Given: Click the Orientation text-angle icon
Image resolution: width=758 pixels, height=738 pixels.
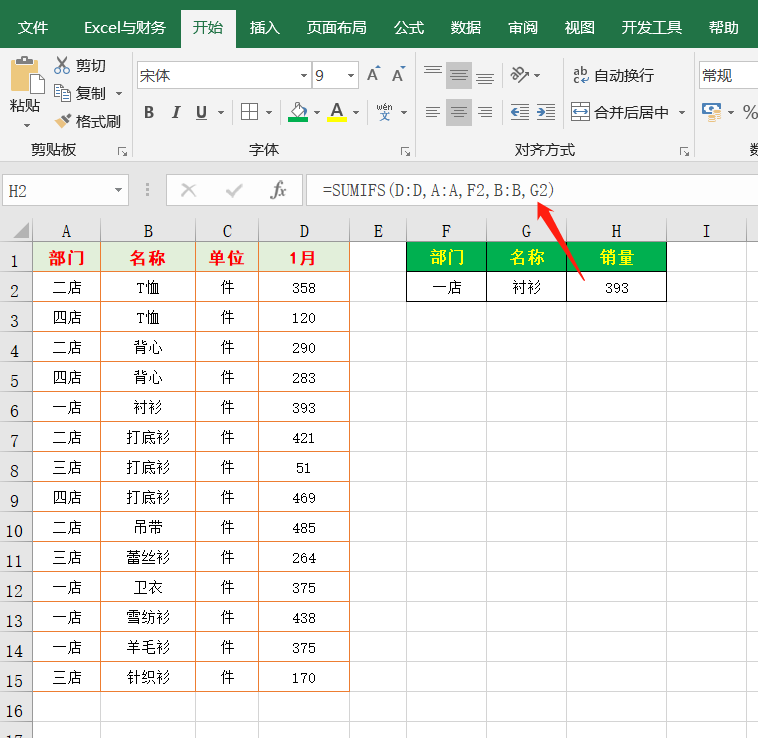Looking at the screenshot, I should pyautogui.click(x=519, y=75).
